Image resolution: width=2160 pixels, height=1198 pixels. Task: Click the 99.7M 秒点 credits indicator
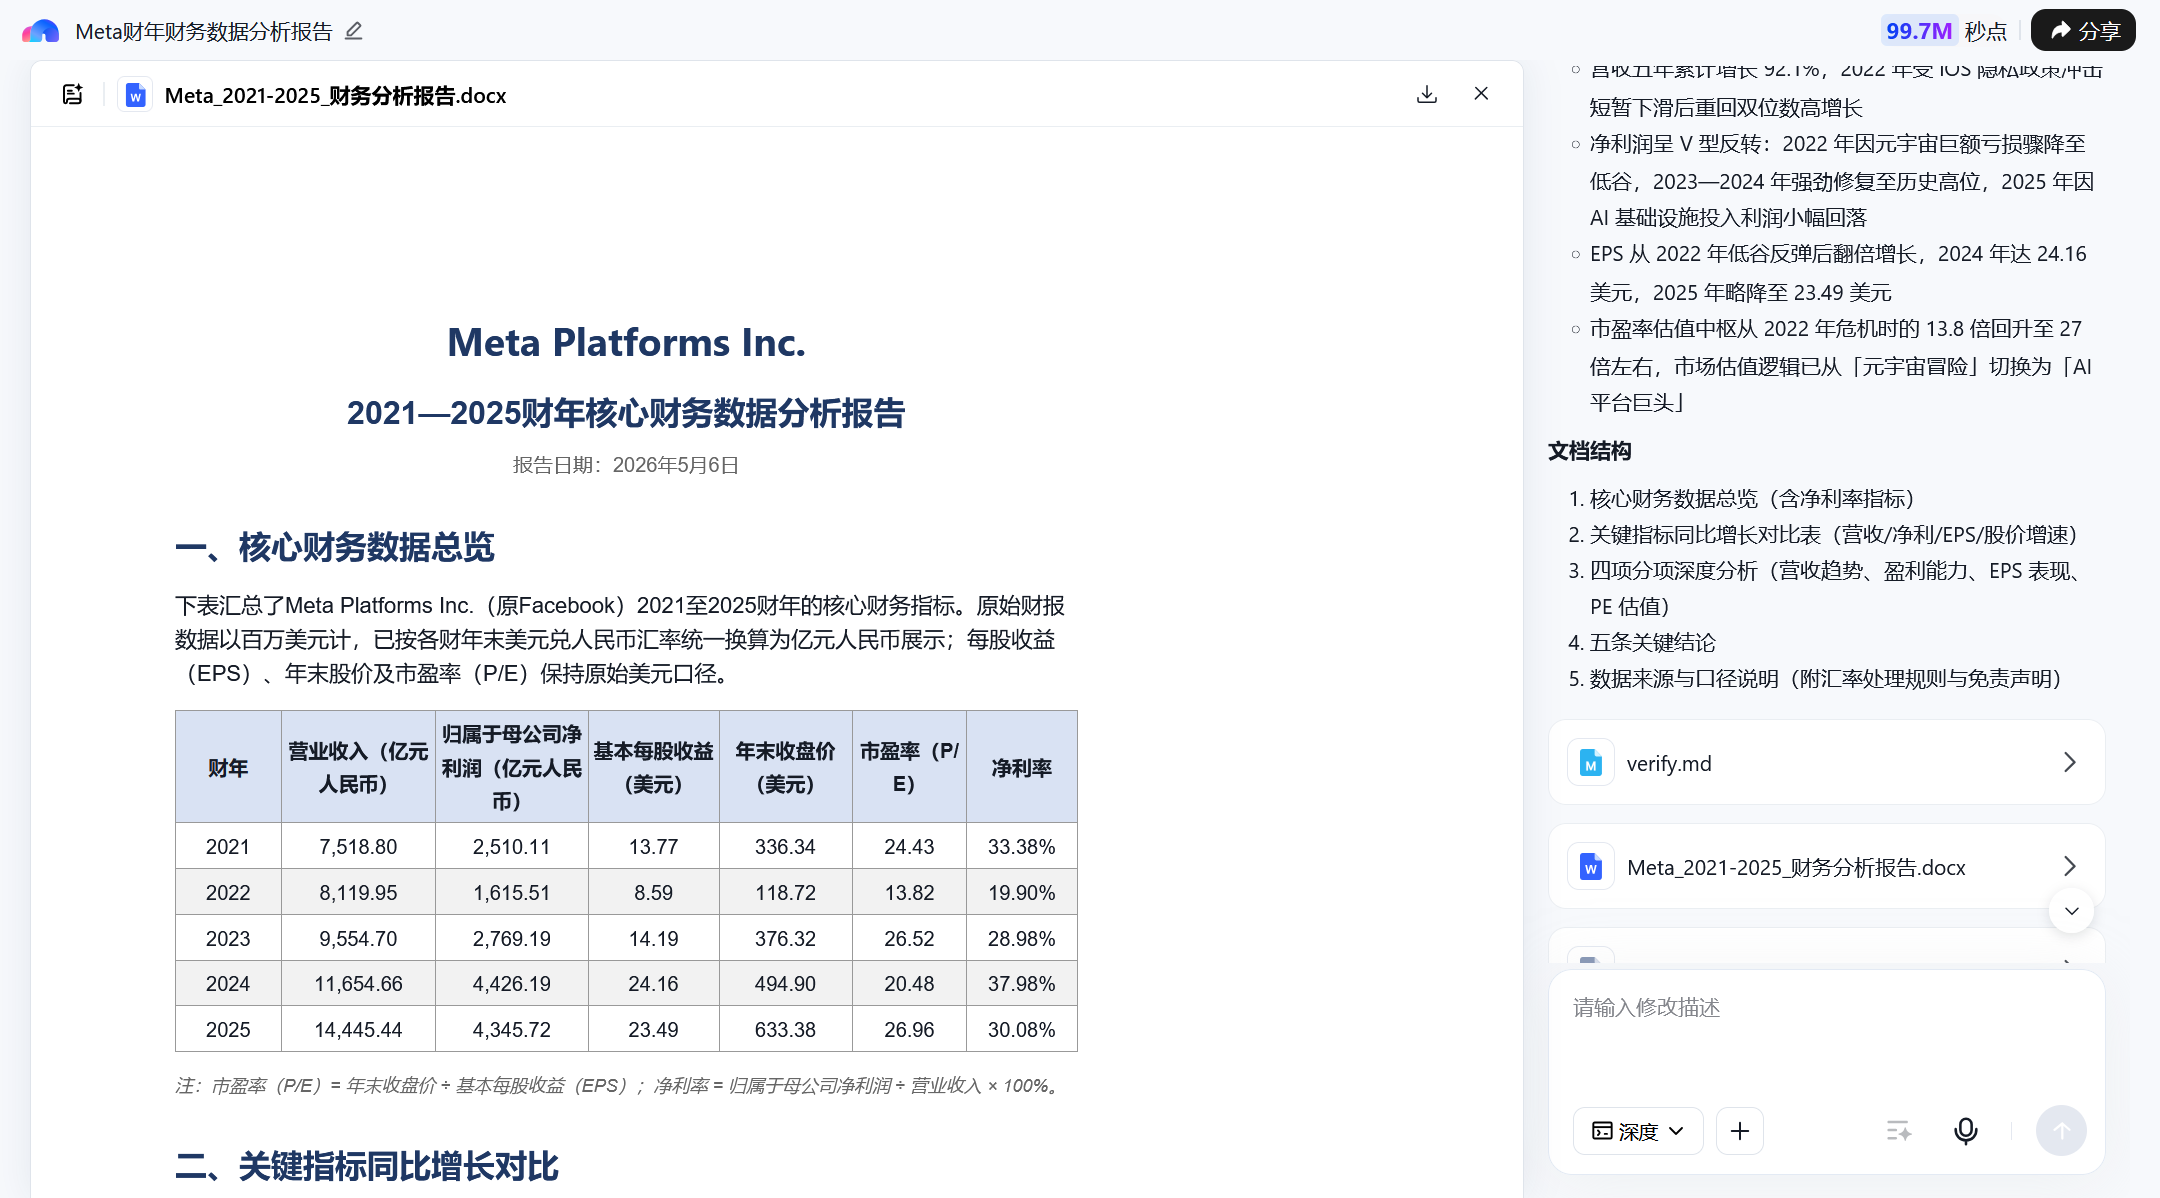(1945, 31)
